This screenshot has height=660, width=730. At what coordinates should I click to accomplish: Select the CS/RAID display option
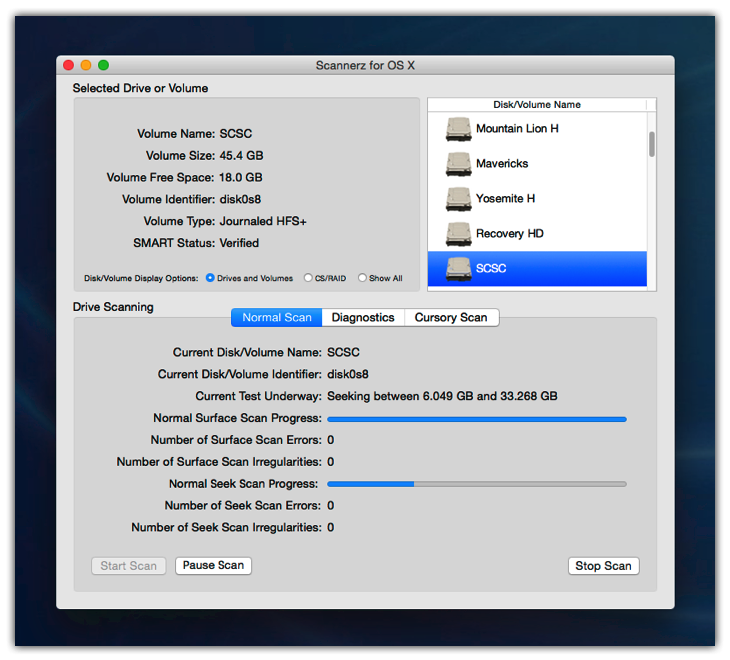click(x=308, y=278)
